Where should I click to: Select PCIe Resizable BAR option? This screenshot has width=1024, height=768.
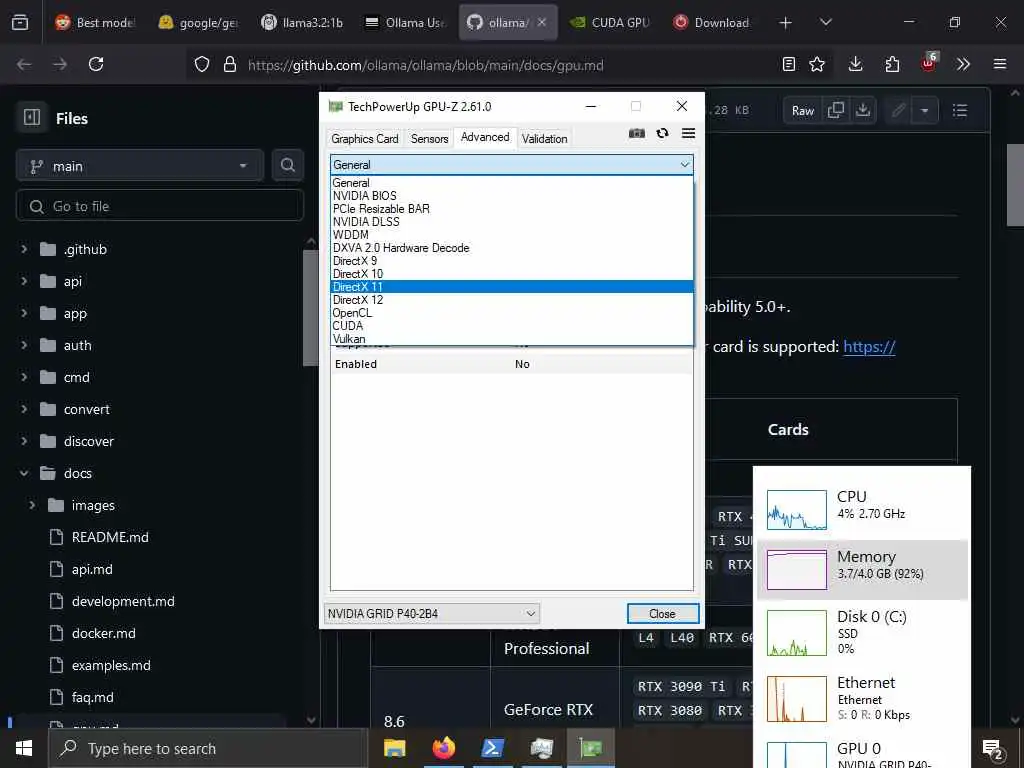(511, 208)
